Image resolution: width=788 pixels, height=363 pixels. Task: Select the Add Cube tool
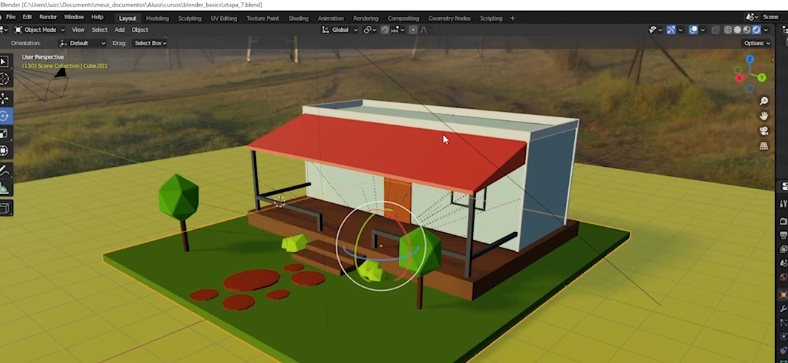(x=5, y=208)
